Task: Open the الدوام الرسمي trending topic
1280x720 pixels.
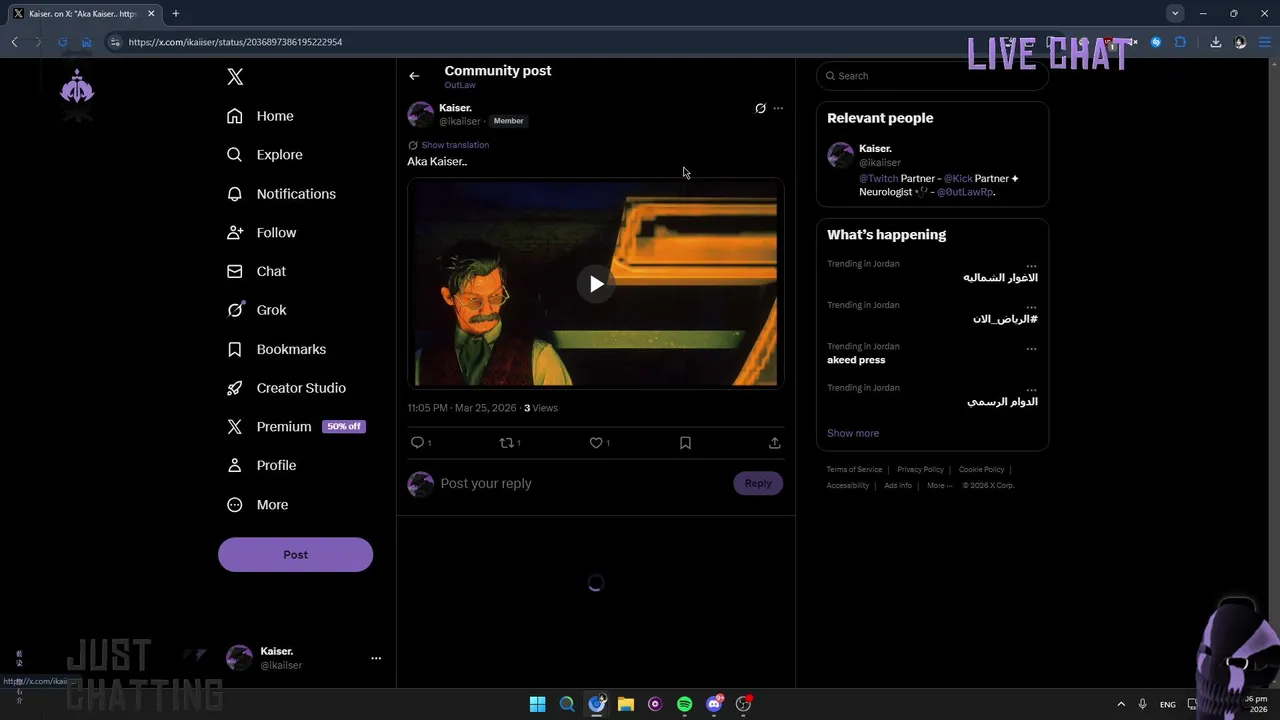Action: [1002, 402]
